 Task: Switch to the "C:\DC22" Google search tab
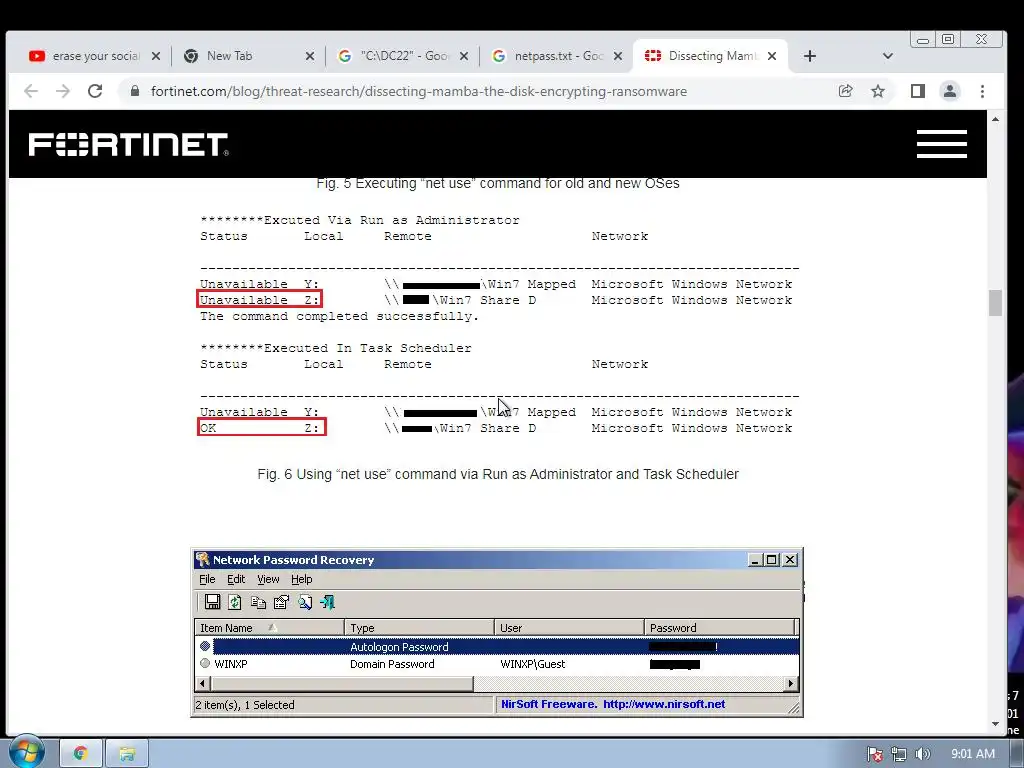405,56
